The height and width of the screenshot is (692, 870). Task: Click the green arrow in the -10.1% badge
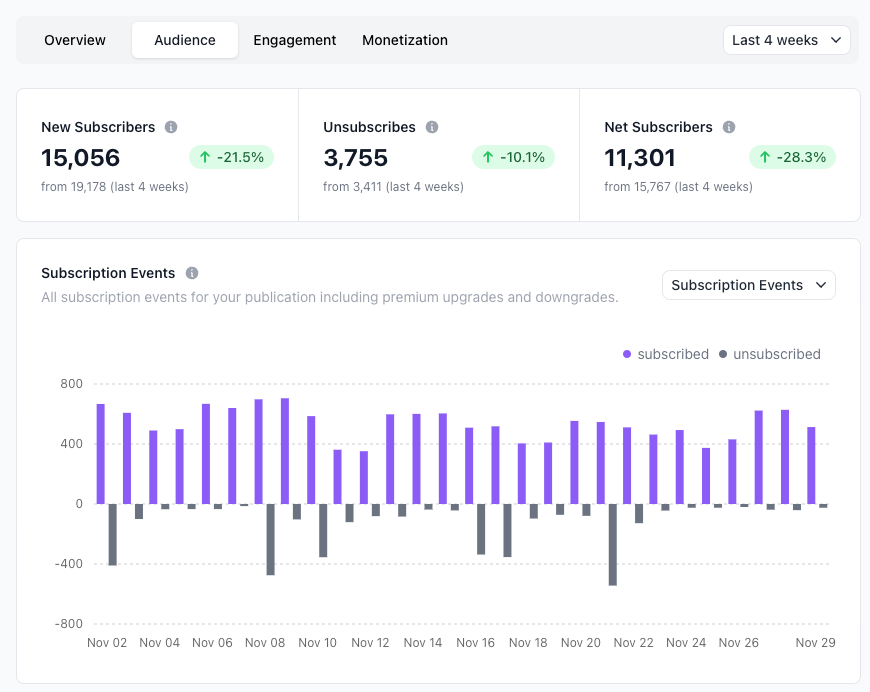pos(488,157)
